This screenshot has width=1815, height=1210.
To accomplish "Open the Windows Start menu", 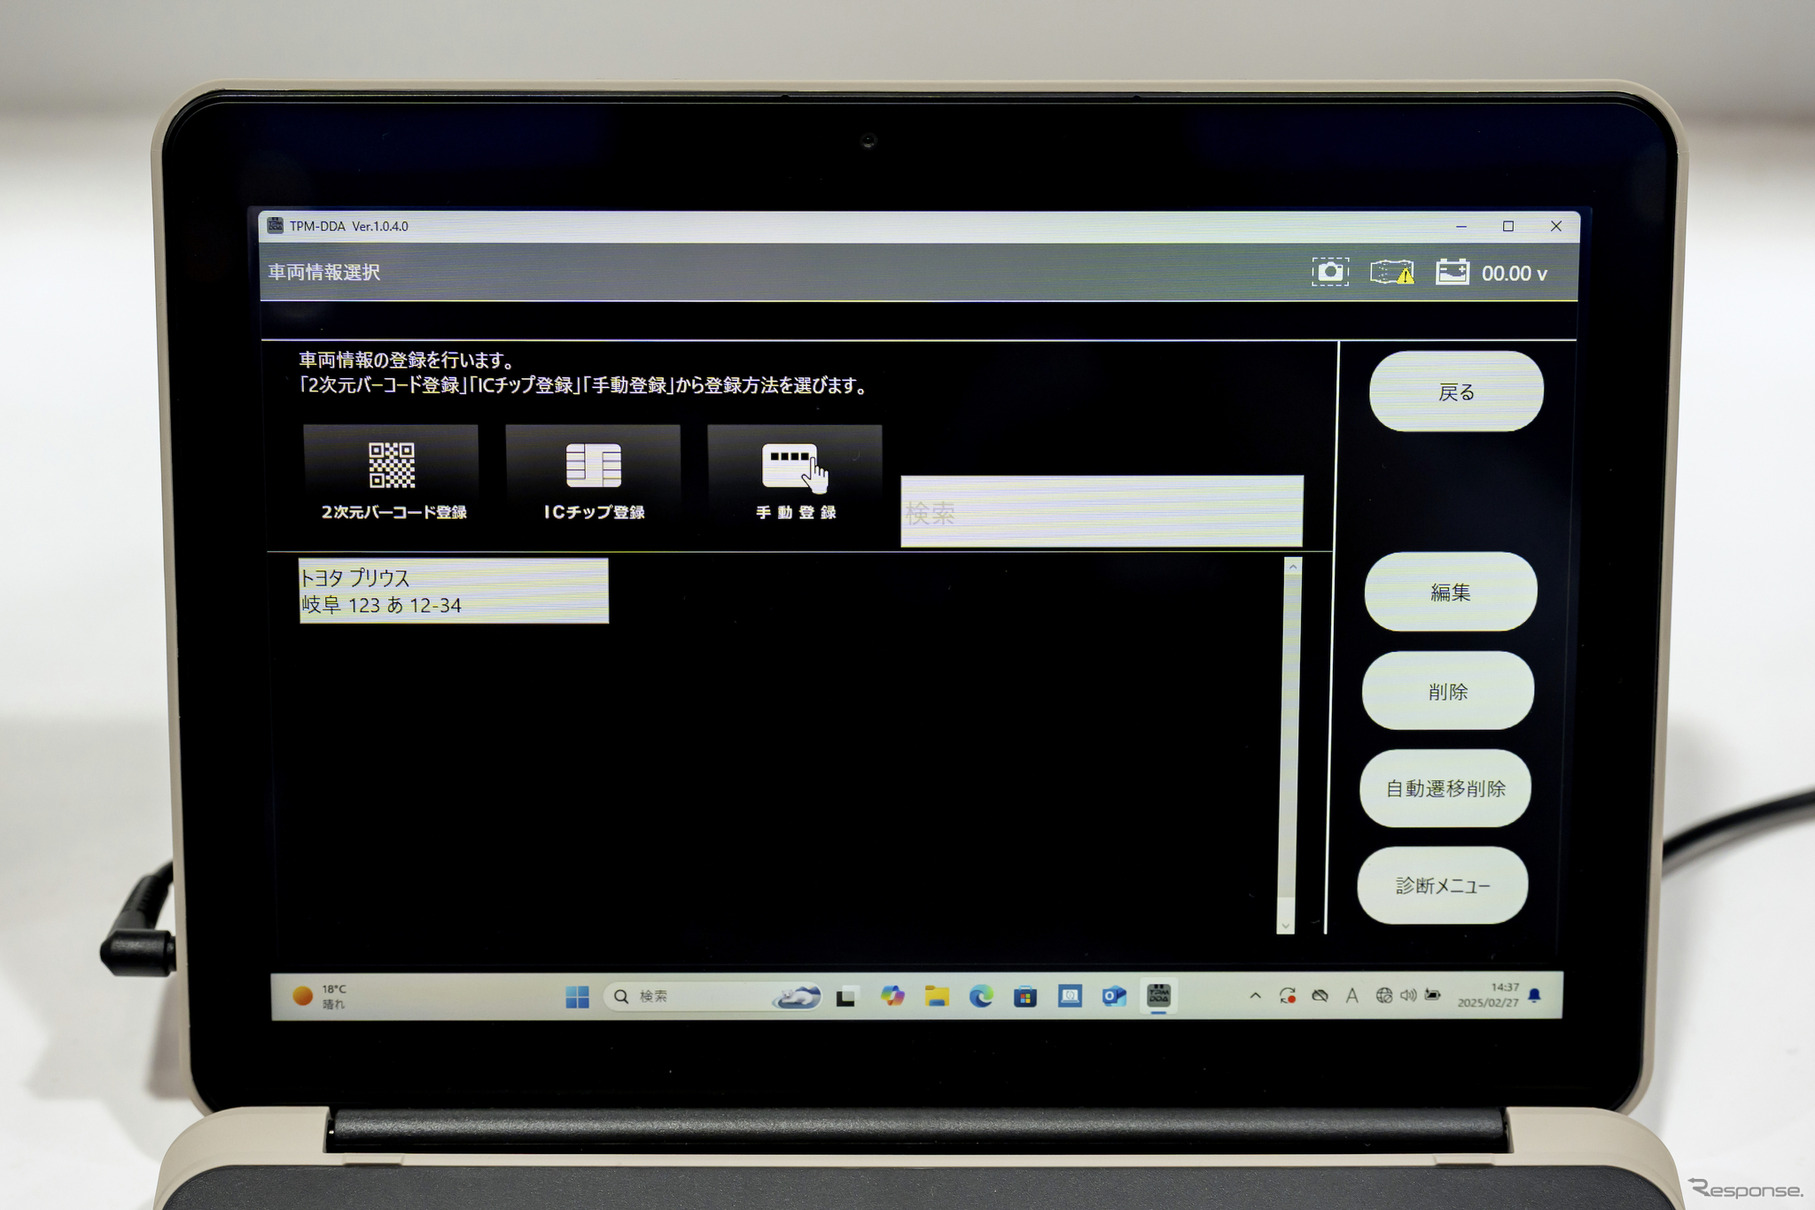I will [x=577, y=997].
